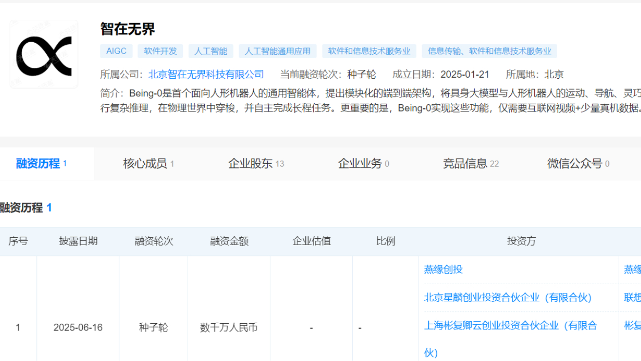Click the 融资金额 column header
The height and width of the screenshot is (361, 641).
(229, 241)
